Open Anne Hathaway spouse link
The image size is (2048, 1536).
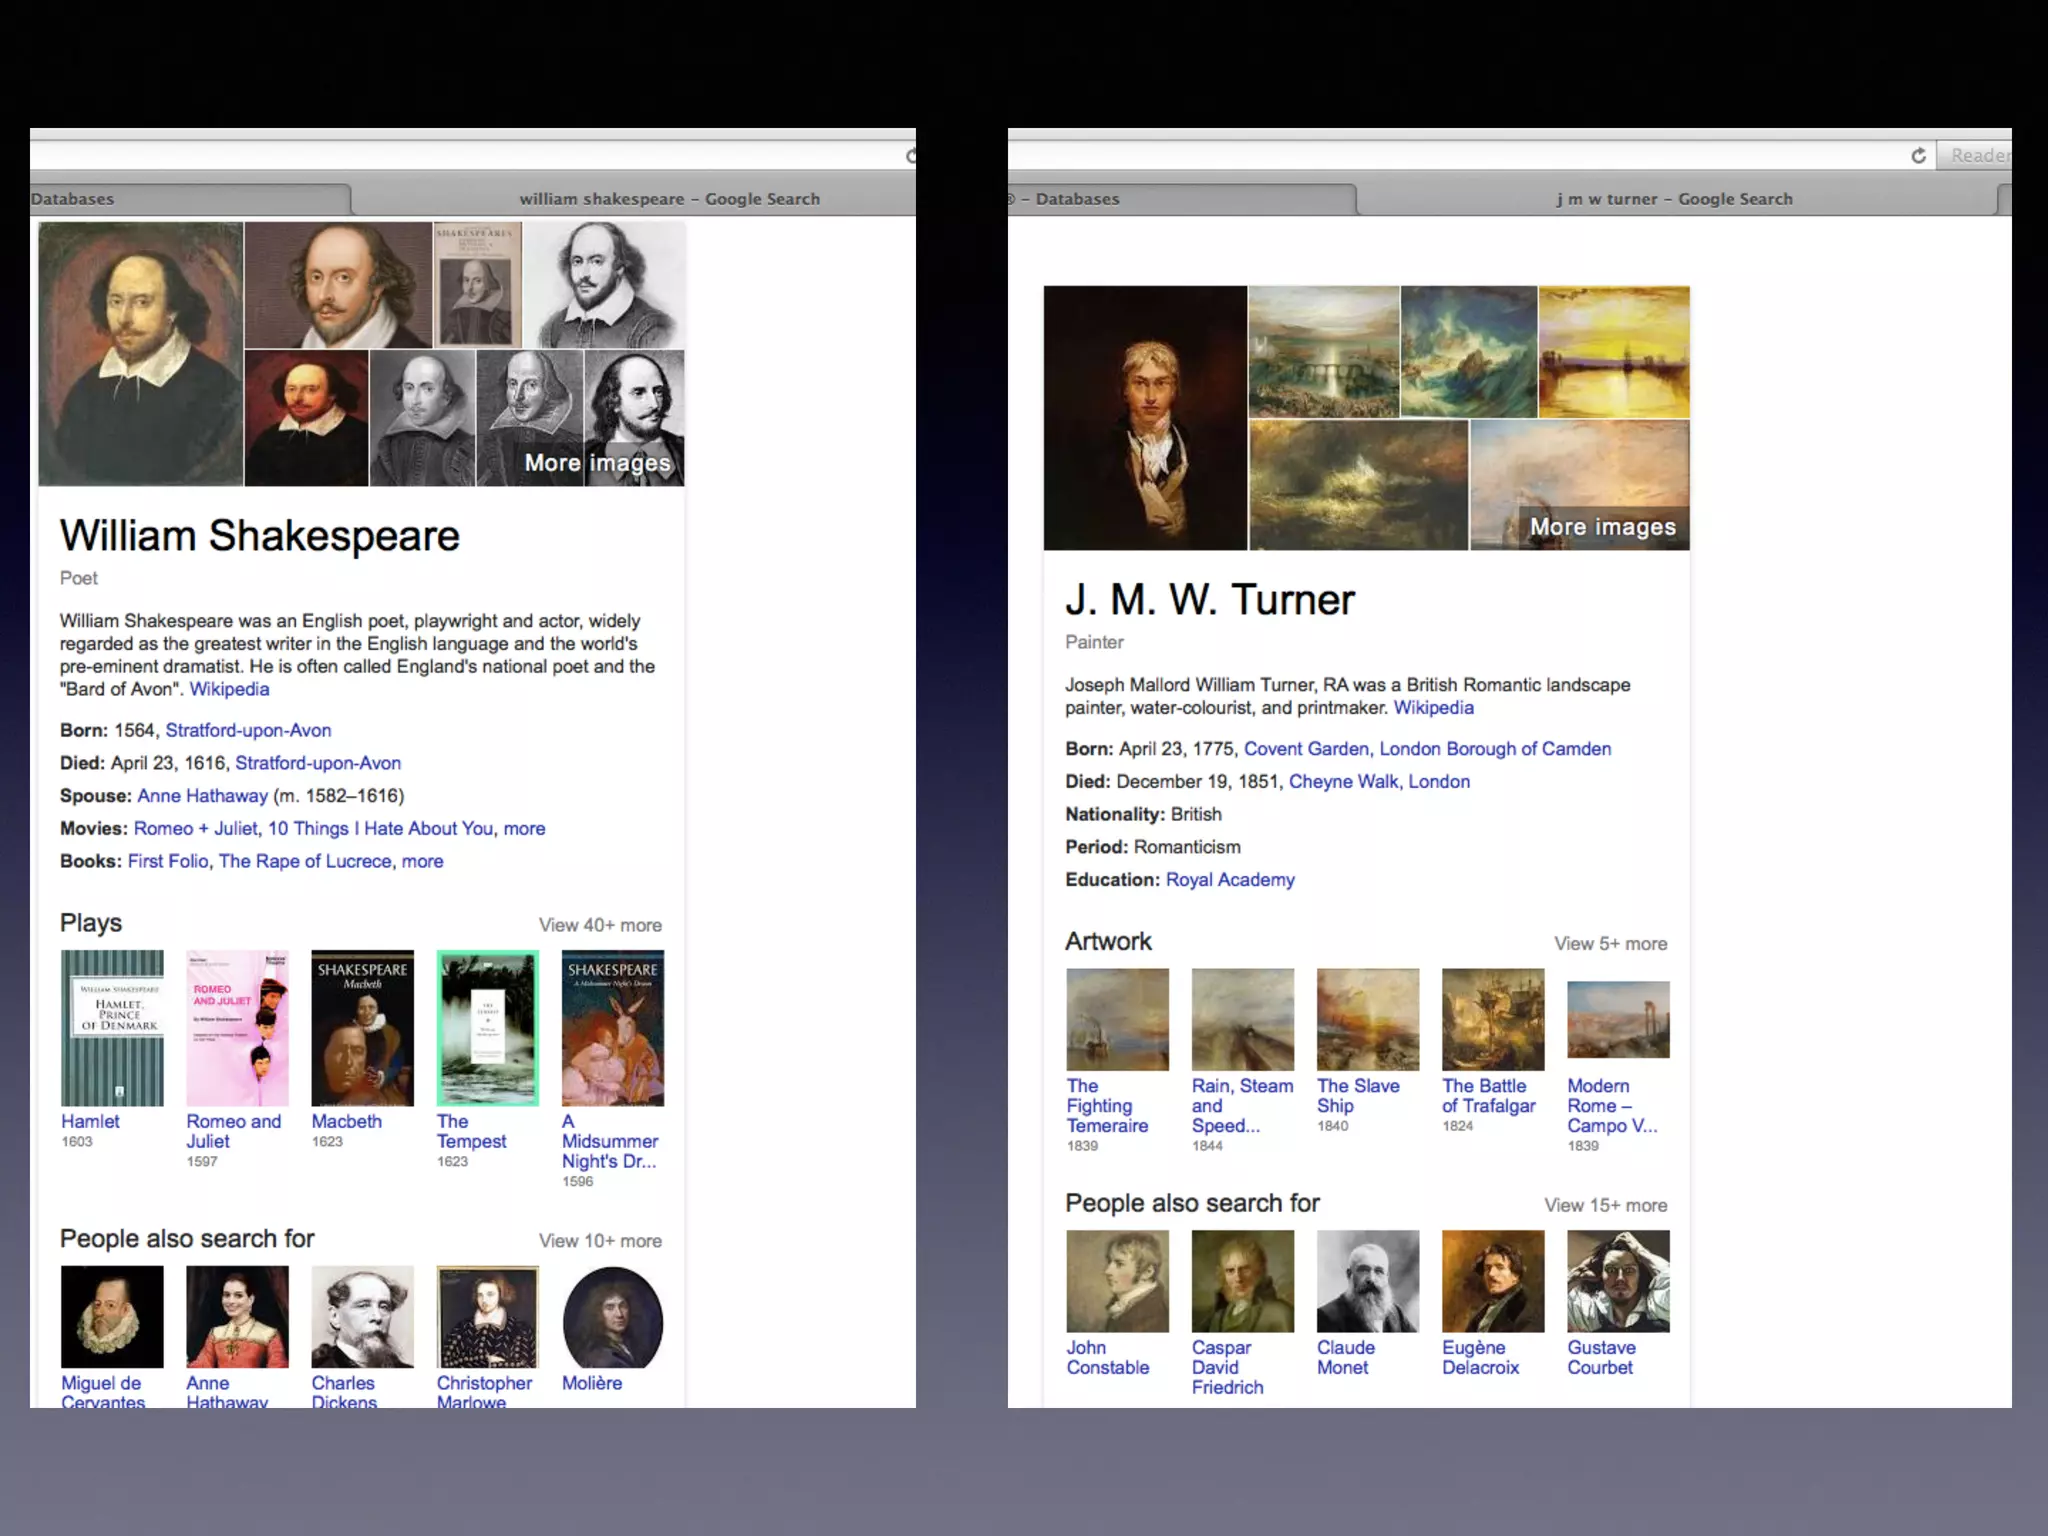pos(202,796)
